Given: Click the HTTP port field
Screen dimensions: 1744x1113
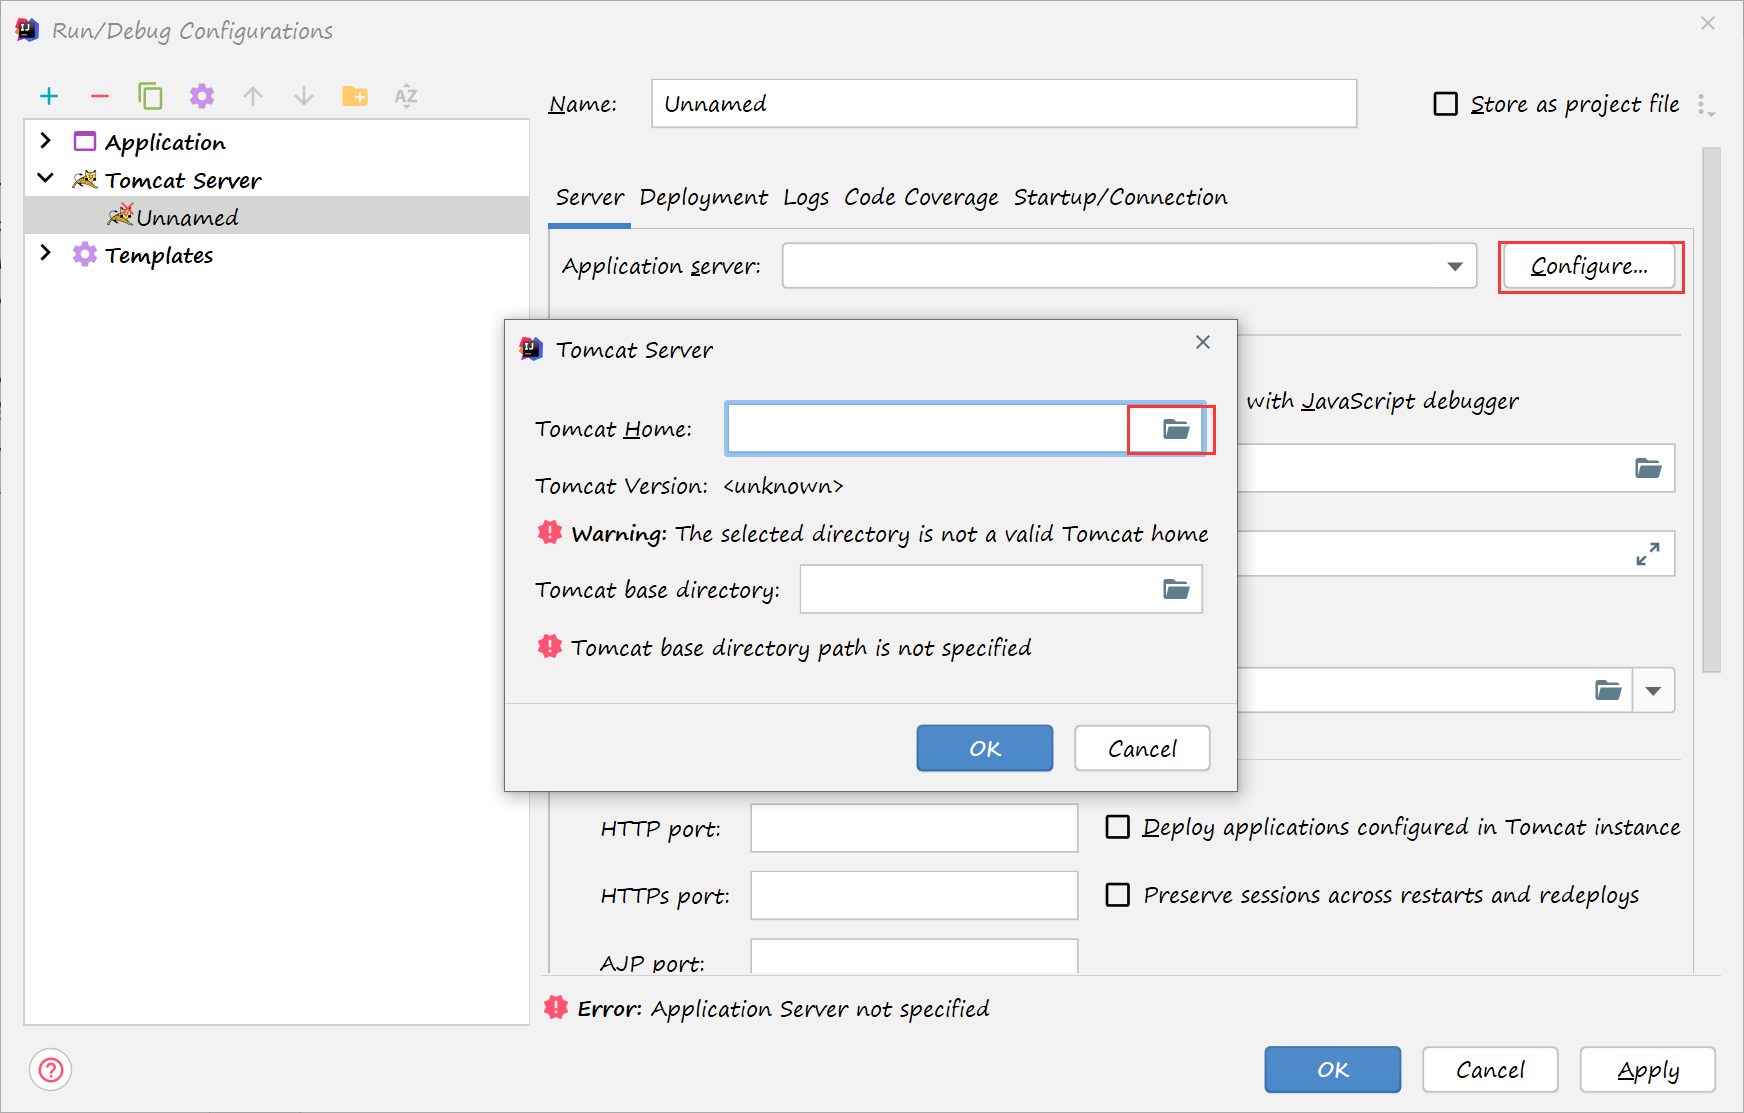Looking at the screenshot, I should point(914,828).
